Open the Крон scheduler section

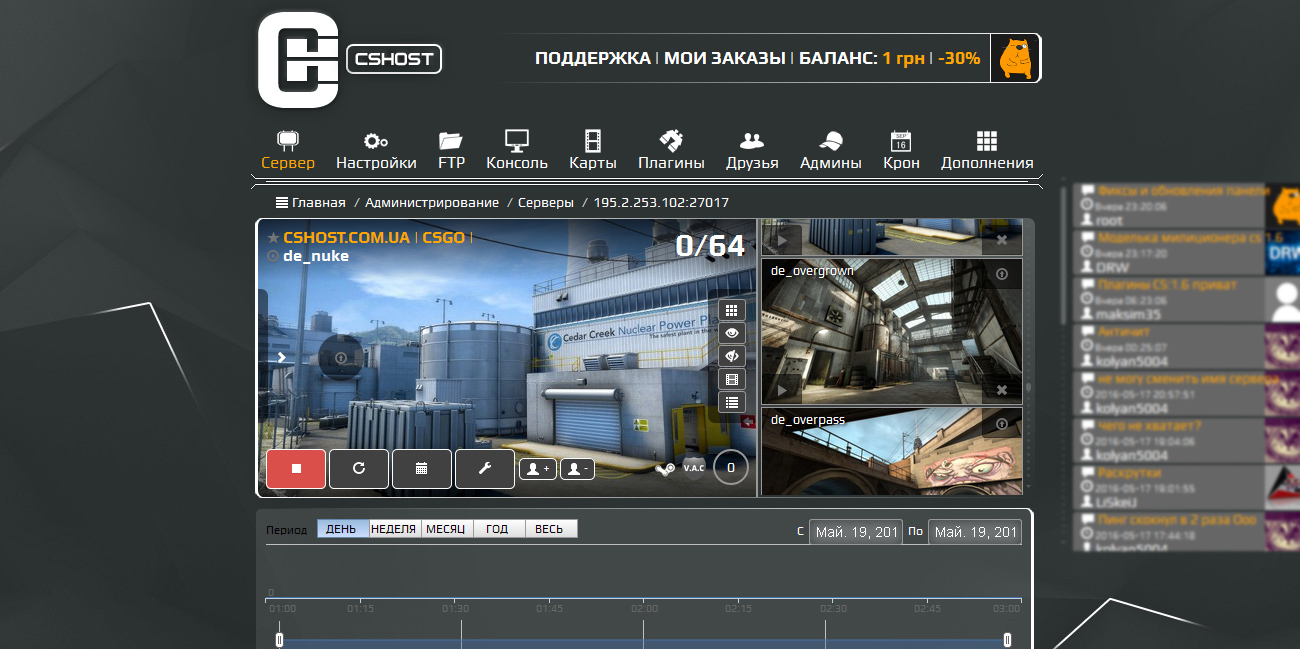click(x=901, y=151)
